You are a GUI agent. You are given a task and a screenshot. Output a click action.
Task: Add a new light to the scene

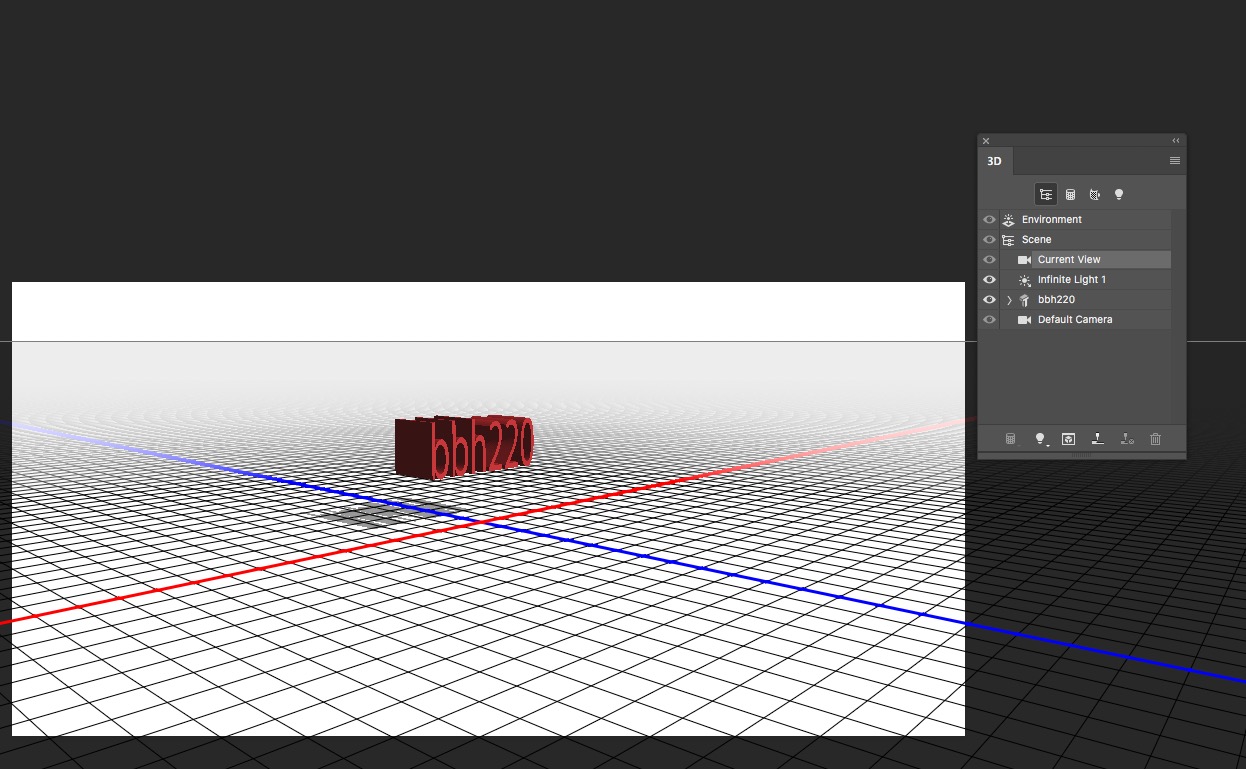(1040, 439)
